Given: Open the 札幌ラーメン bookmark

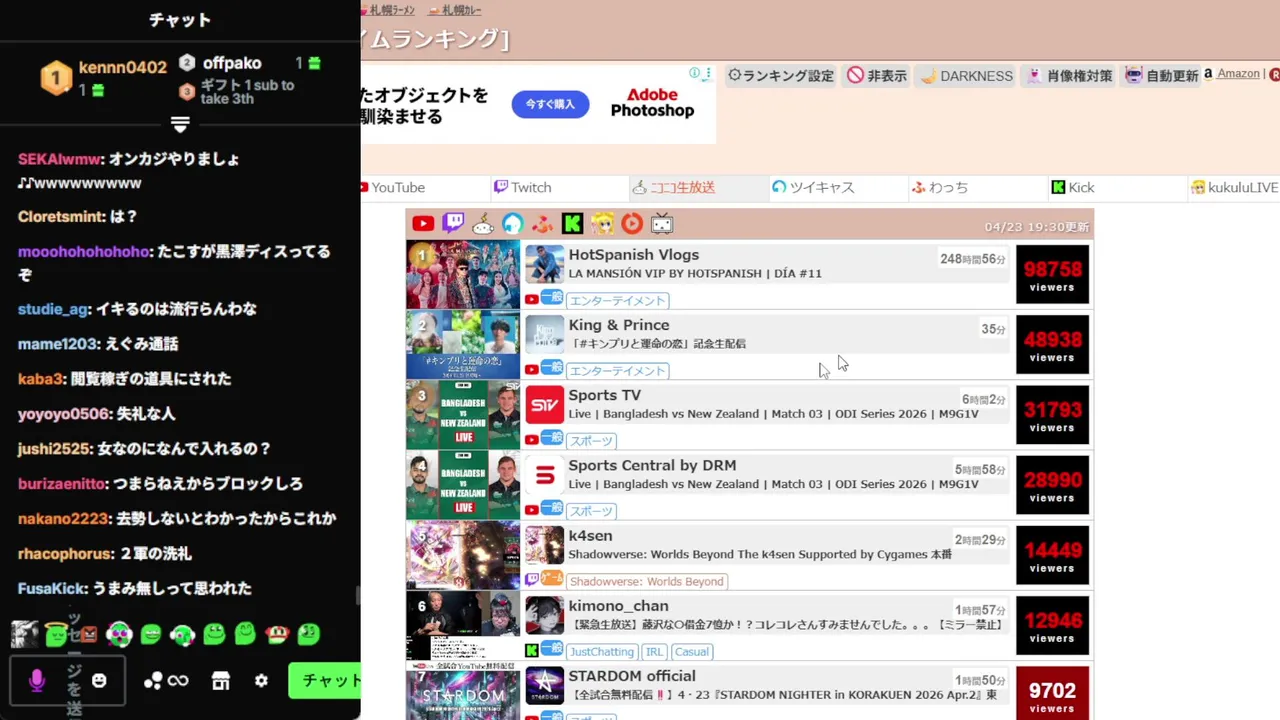Looking at the screenshot, I should tap(391, 10).
